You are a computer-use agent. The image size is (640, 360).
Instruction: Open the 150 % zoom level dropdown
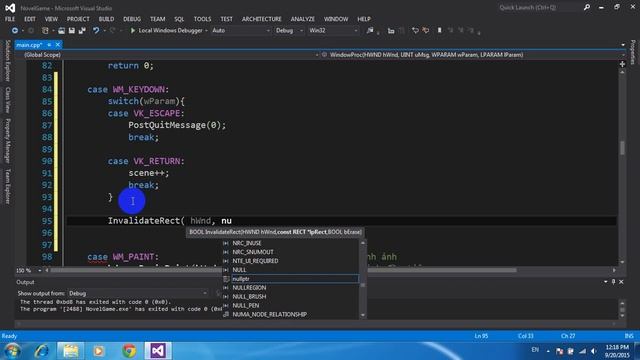[x=29, y=270]
